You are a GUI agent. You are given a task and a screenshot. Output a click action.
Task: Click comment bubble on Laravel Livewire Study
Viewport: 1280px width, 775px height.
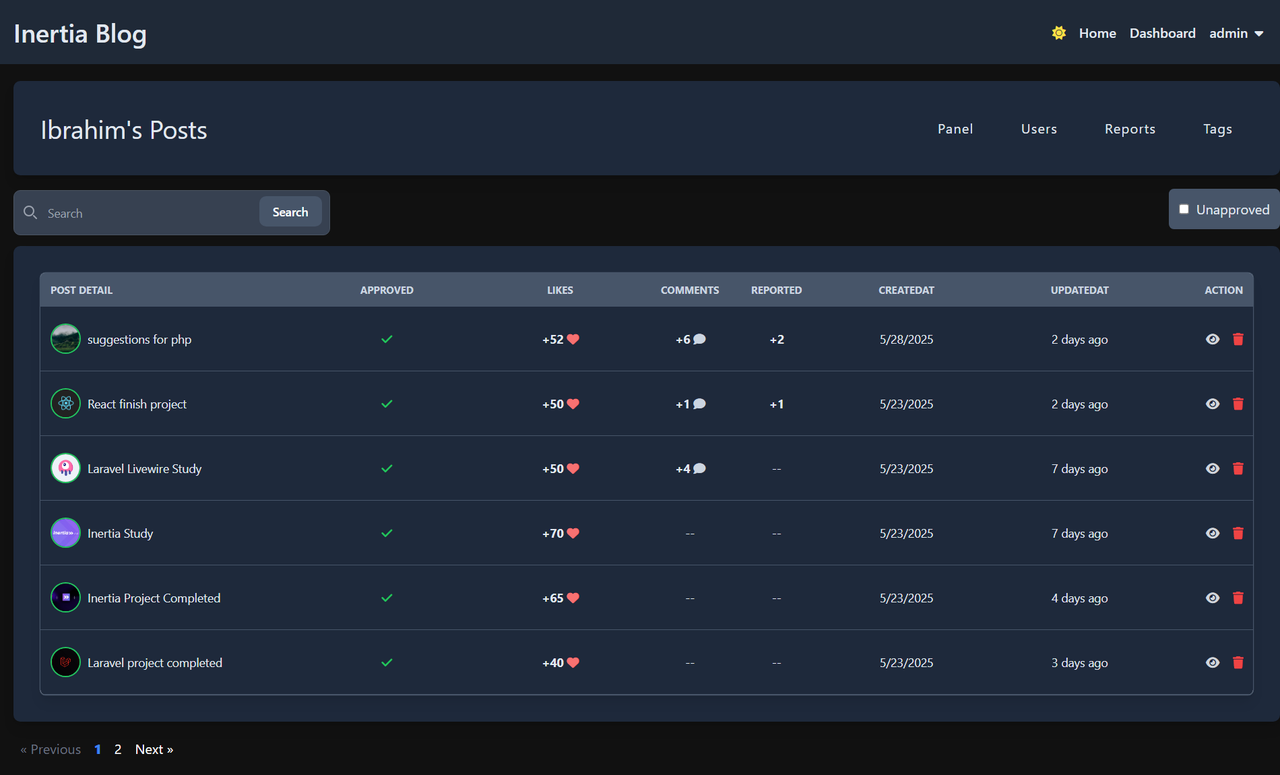click(x=700, y=468)
